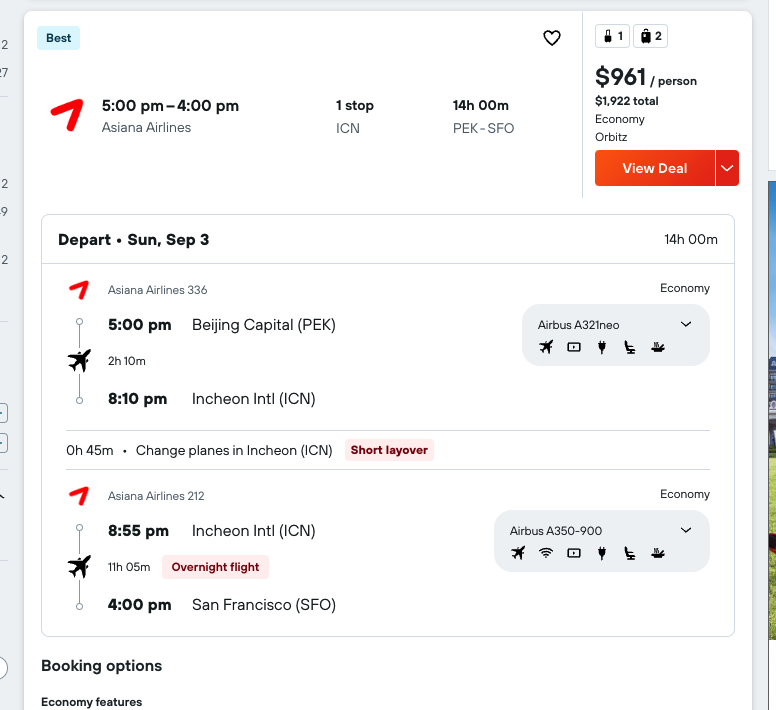Expand Airbus A350-900 amenities details

[x=685, y=530]
